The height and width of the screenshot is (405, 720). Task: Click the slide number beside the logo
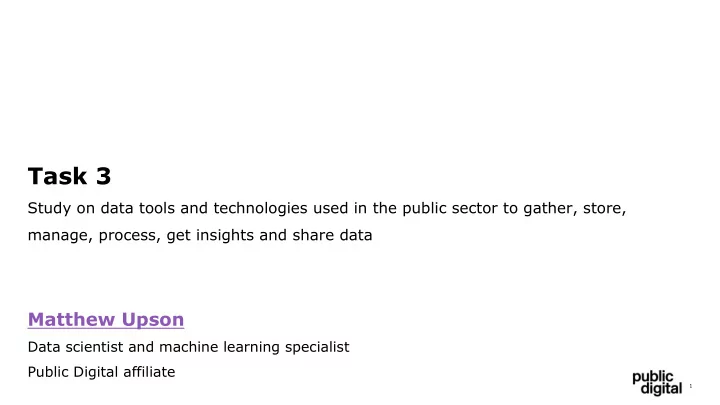pos(691,386)
